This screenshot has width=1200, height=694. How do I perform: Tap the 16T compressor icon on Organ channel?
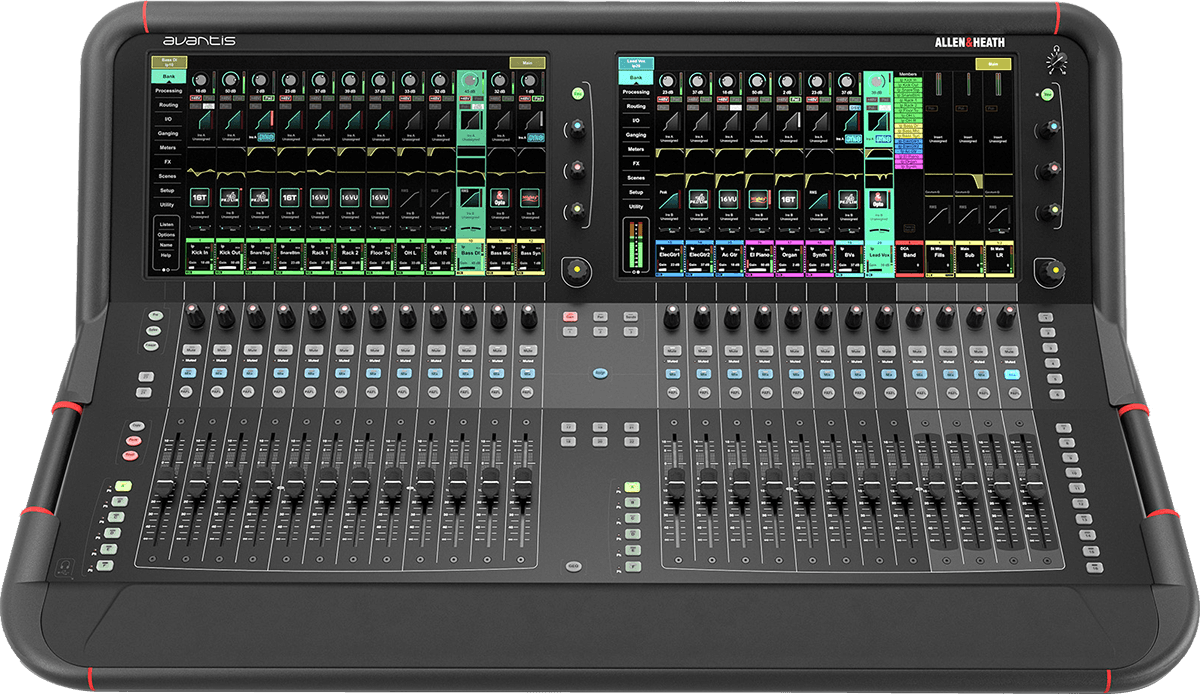[787, 198]
